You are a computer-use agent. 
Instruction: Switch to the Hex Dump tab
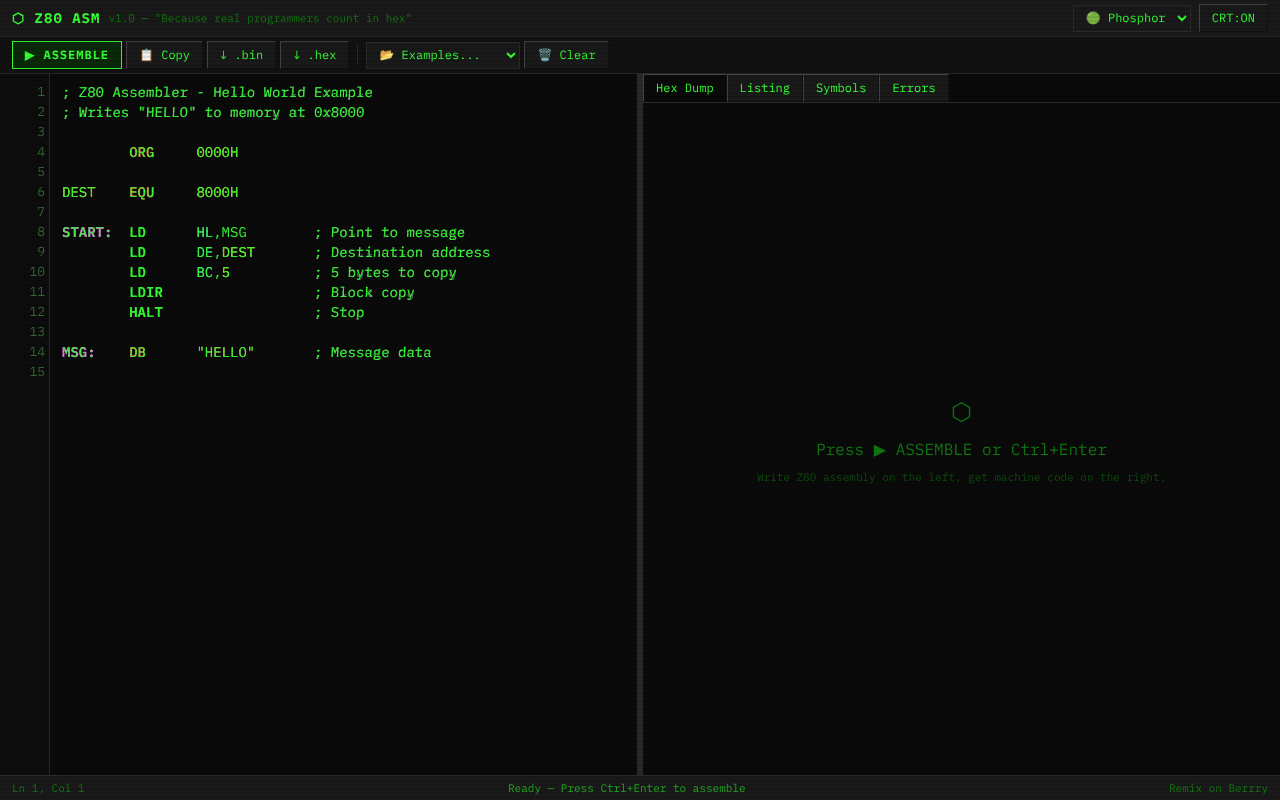point(685,88)
